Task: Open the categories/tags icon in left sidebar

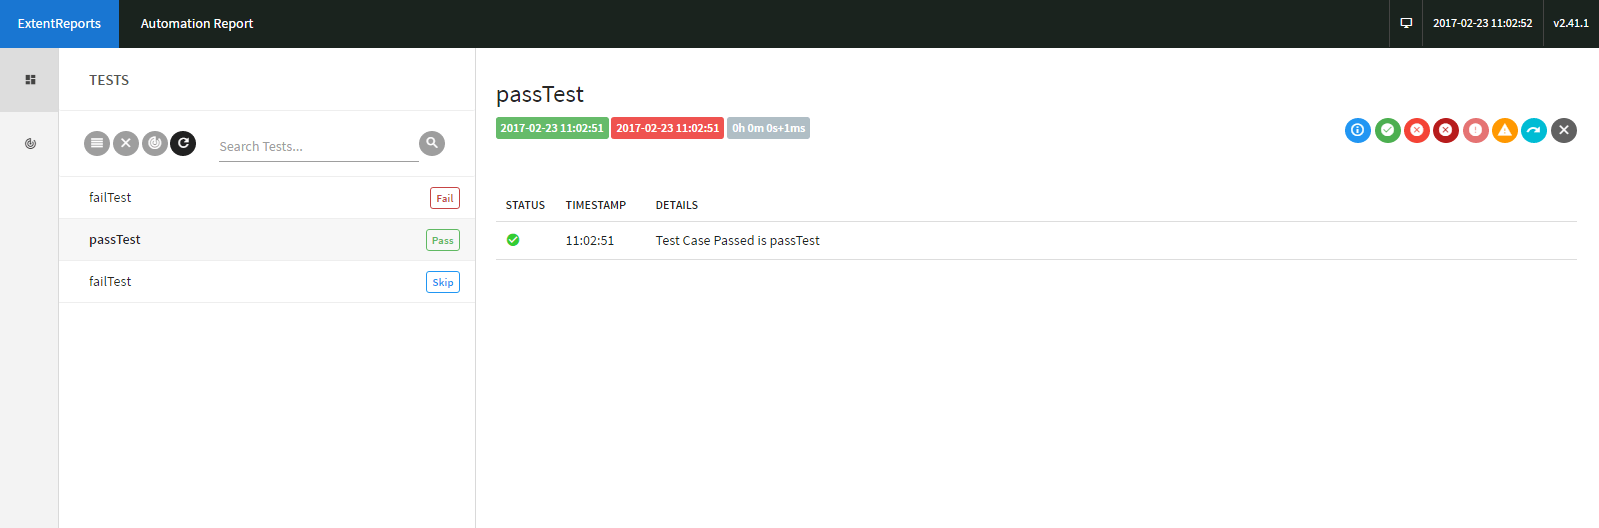Action: click(30, 144)
